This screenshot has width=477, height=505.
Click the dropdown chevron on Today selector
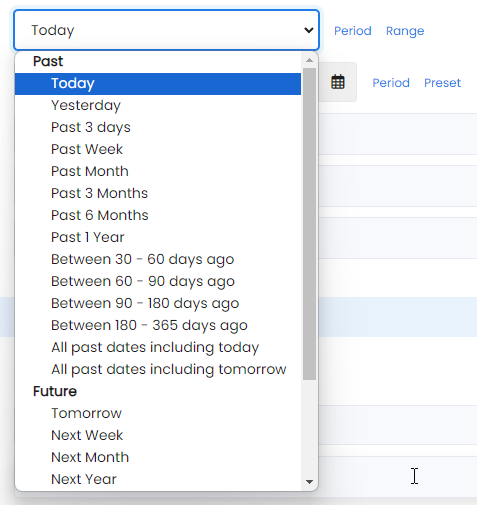309,30
